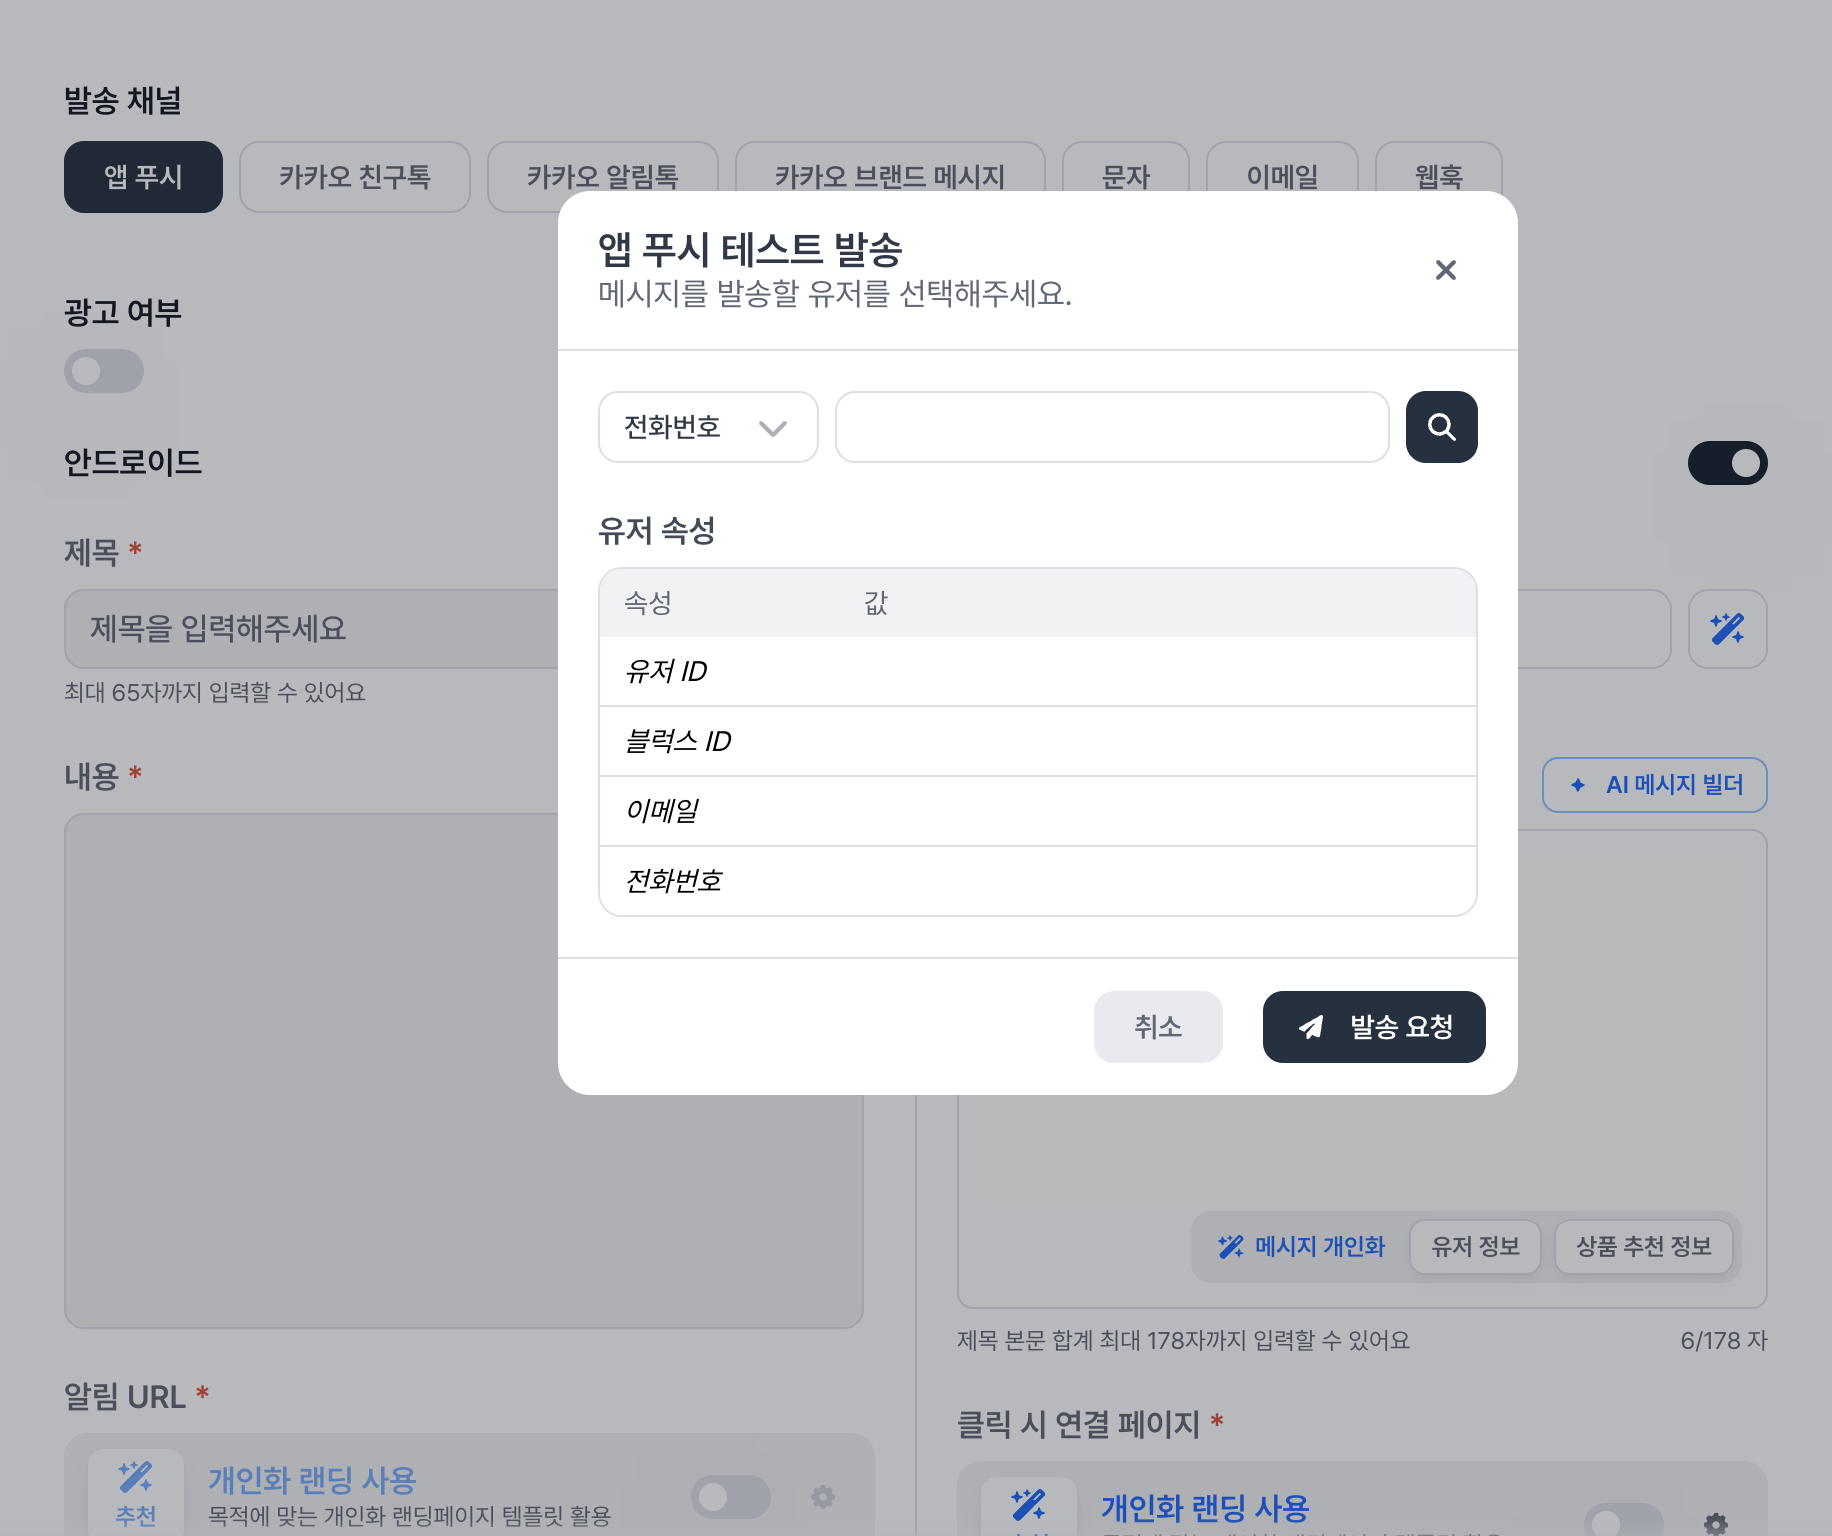This screenshot has width=1832, height=1536.
Task: Switch to the 카카오 친구톡 channel
Action: [x=355, y=177]
